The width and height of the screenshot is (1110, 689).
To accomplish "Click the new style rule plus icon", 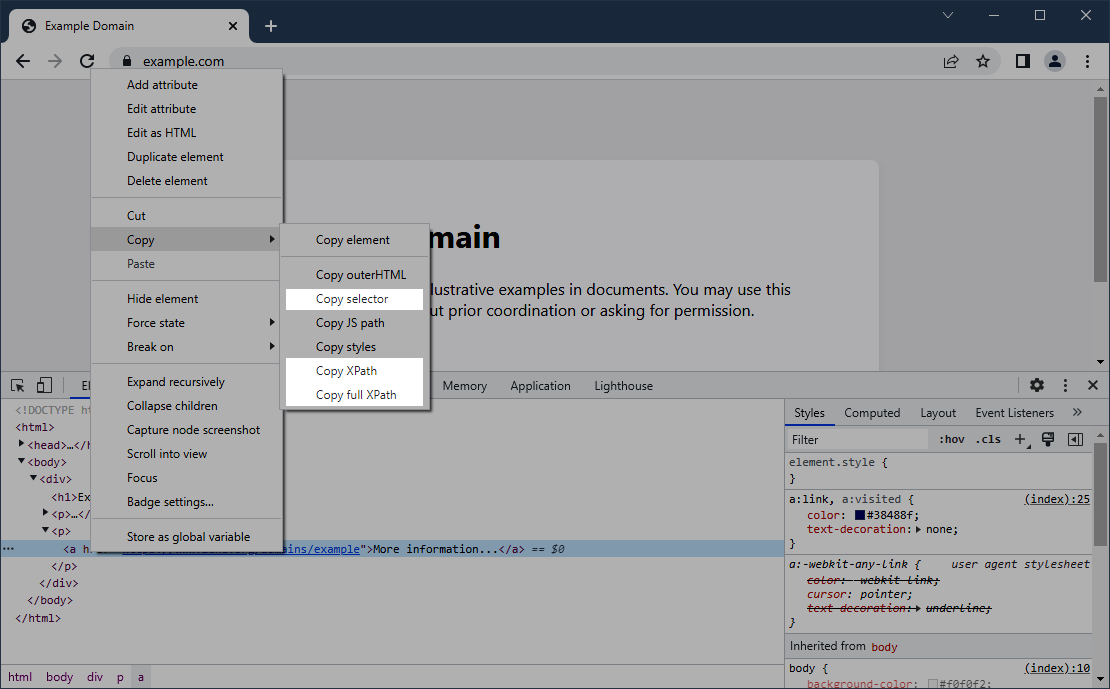I will tap(1020, 439).
